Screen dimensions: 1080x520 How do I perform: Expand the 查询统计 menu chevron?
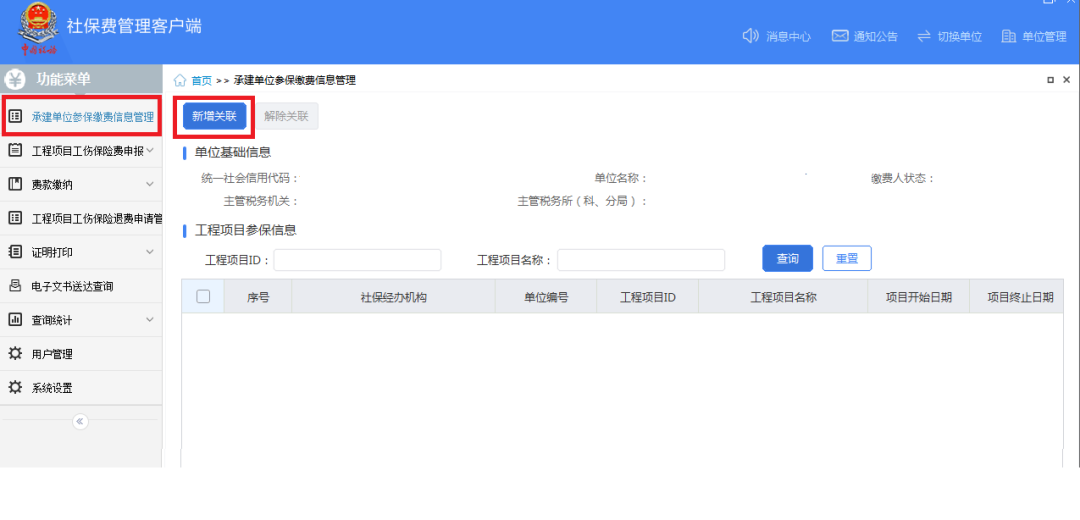150,320
